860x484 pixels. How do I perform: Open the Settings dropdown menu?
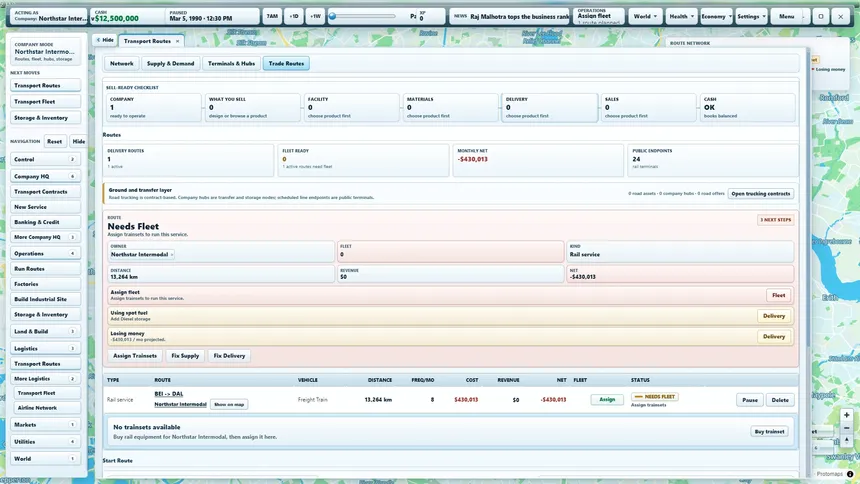(751, 16)
